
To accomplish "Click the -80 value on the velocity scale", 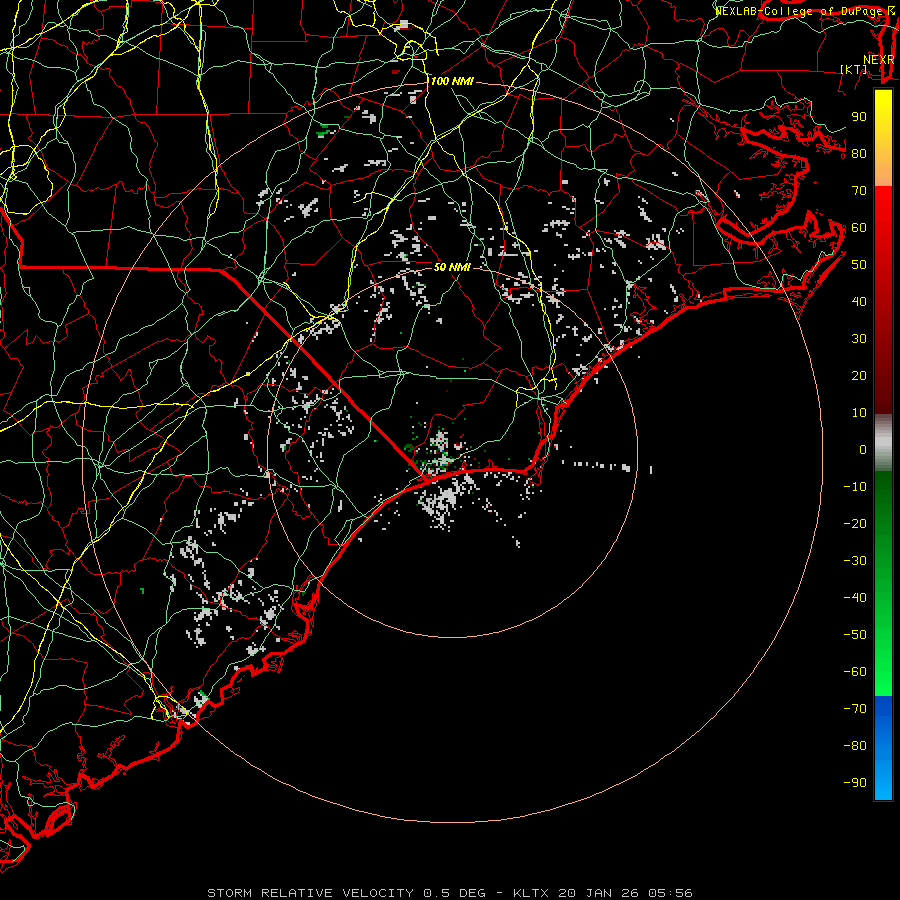I will (x=855, y=746).
